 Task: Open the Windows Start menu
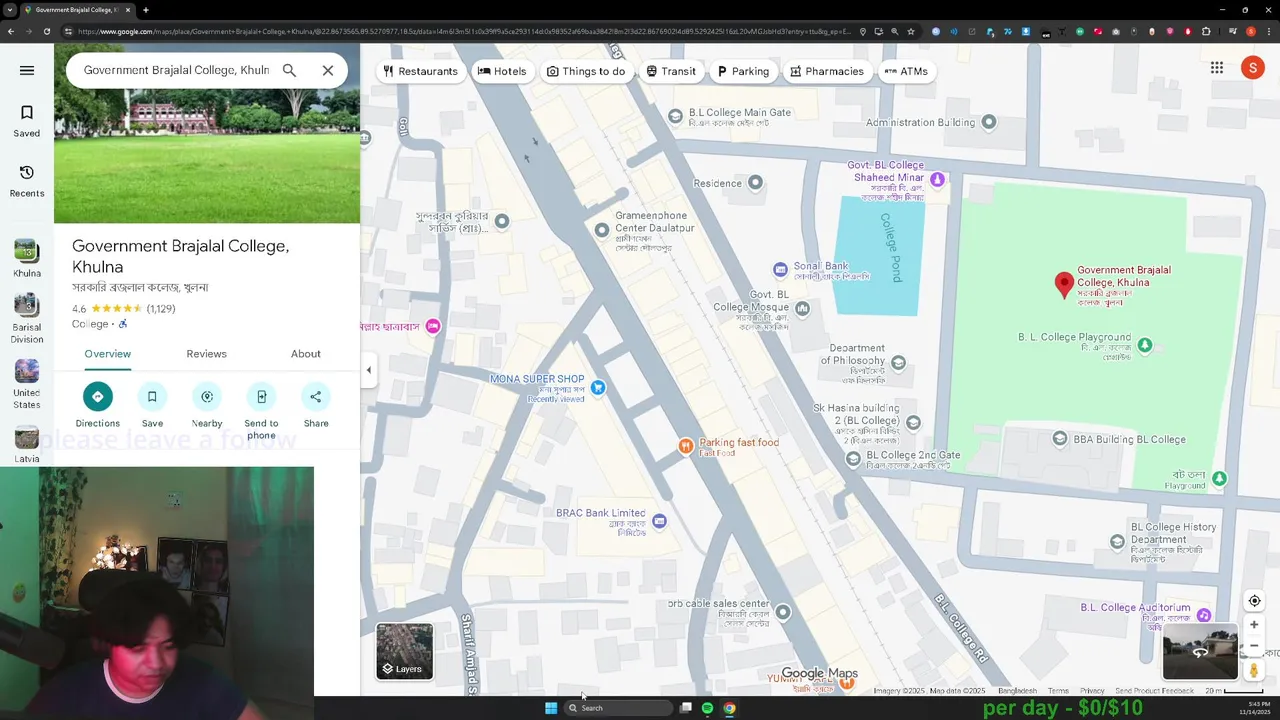pyautogui.click(x=550, y=708)
